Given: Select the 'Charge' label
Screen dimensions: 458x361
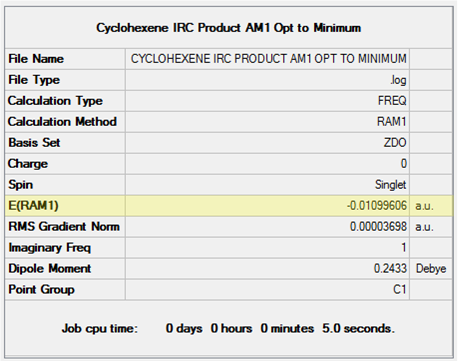Looking at the screenshot, I should pyautogui.click(x=28, y=164).
